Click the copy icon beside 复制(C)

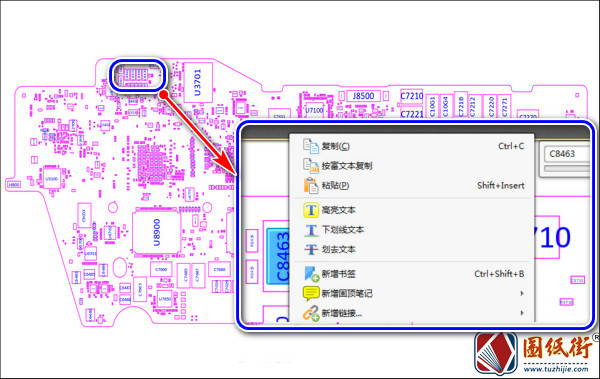[x=310, y=146]
